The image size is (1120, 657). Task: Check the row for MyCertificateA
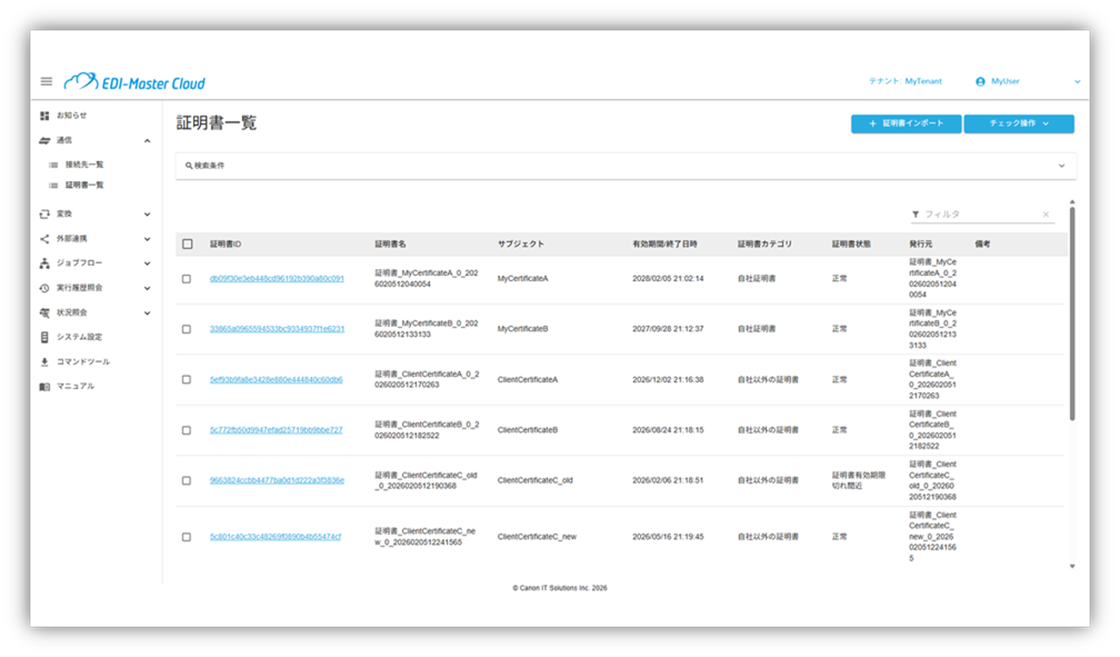(x=187, y=279)
